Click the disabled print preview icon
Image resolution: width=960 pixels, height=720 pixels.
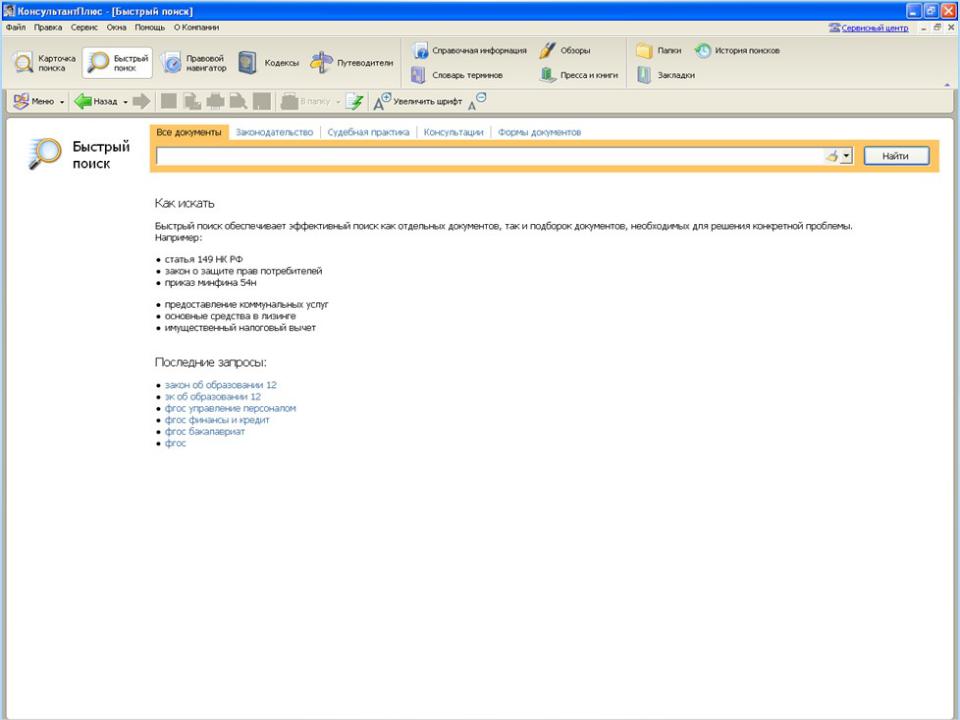pyautogui.click(x=238, y=102)
